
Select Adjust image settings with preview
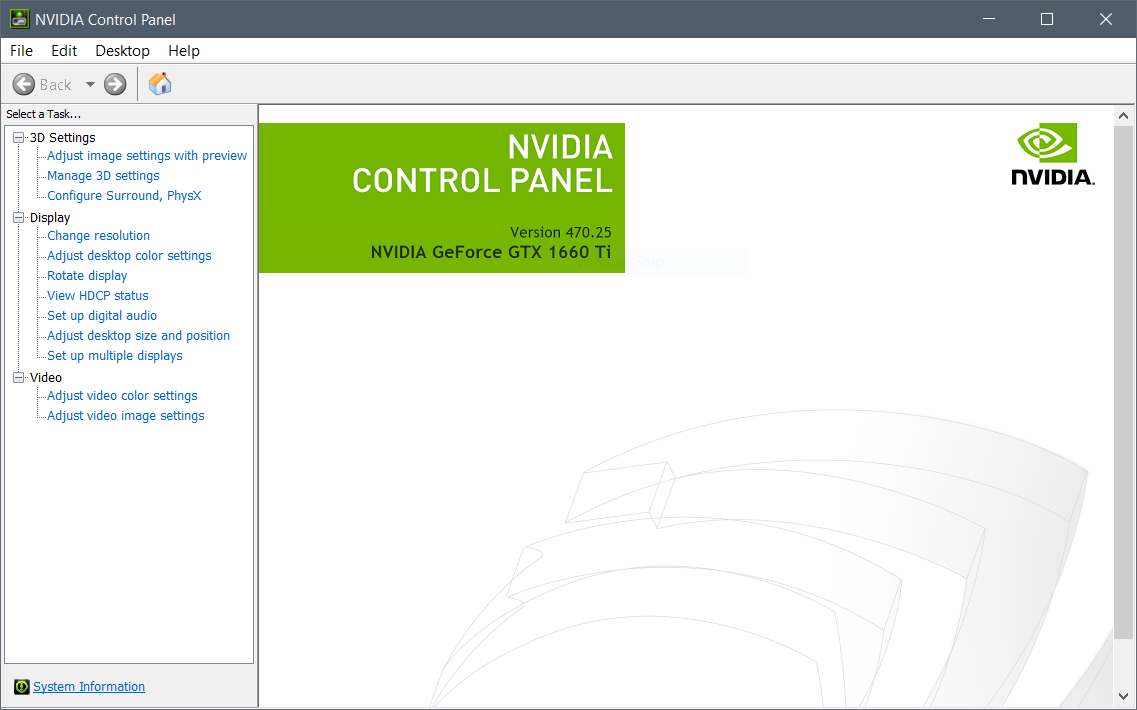(x=147, y=155)
